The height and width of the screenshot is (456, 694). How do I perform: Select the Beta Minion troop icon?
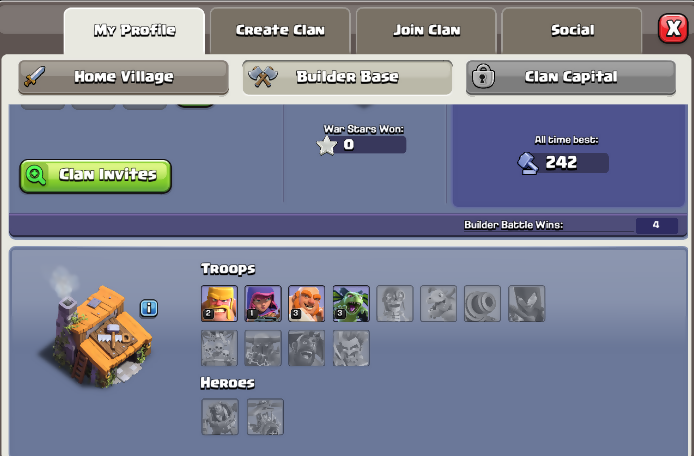351,303
